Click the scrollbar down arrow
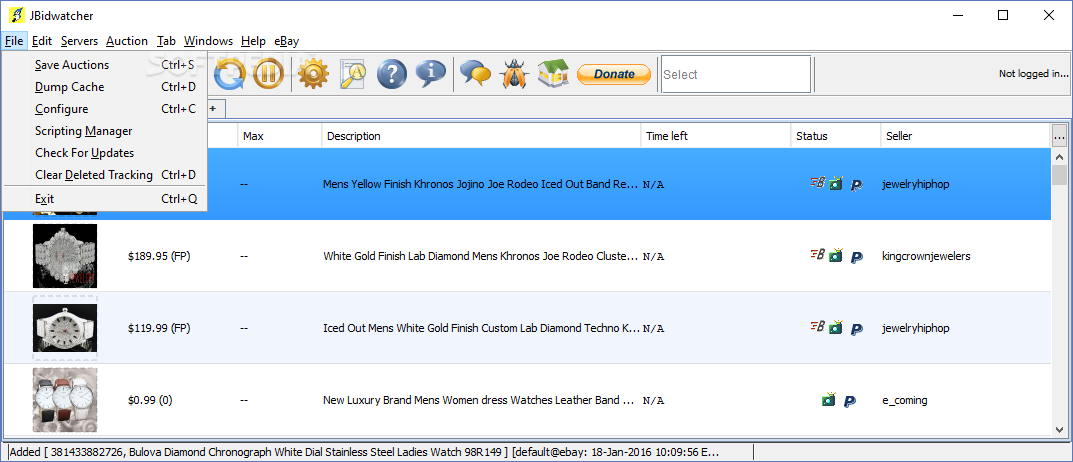 (1059, 429)
